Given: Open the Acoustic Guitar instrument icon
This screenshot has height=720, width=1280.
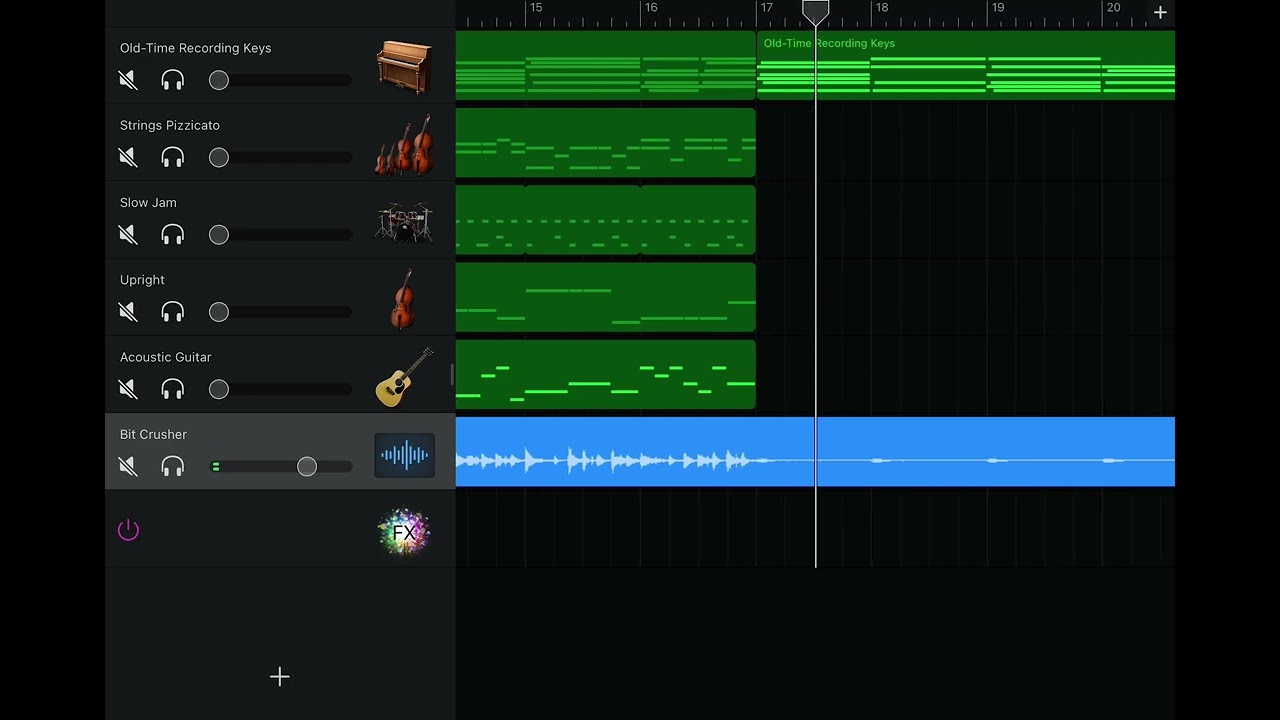Looking at the screenshot, I should pyautogui.click(x=404, y=377).
